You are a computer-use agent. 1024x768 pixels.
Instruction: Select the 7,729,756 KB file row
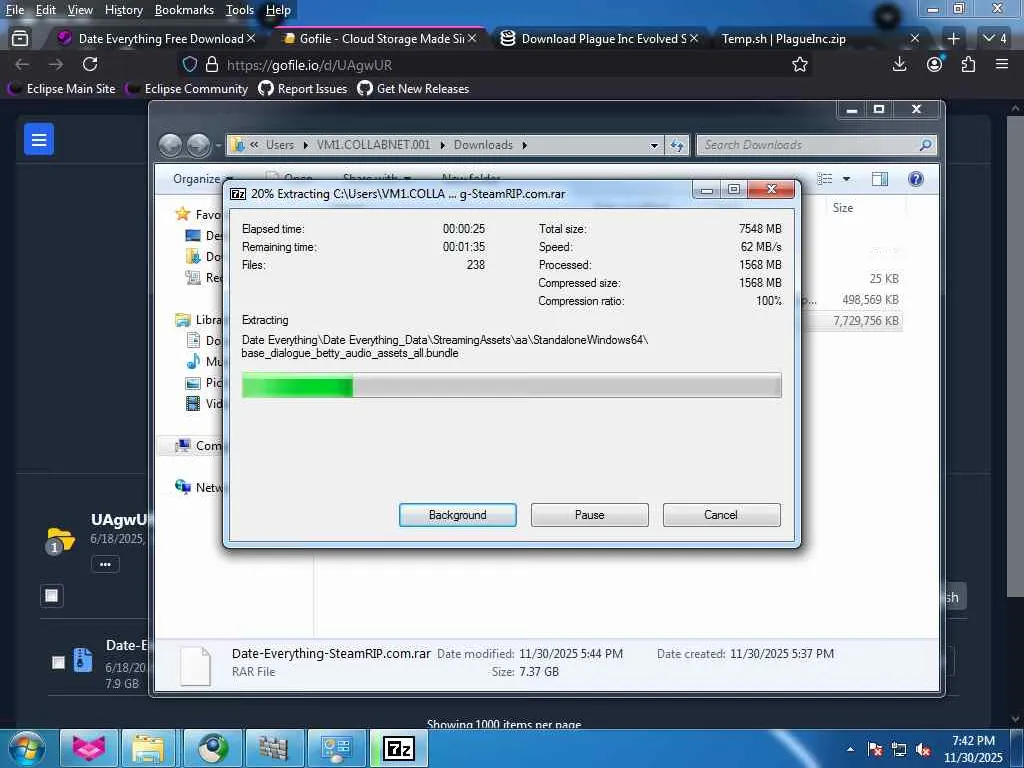click(x=852, y=321)
